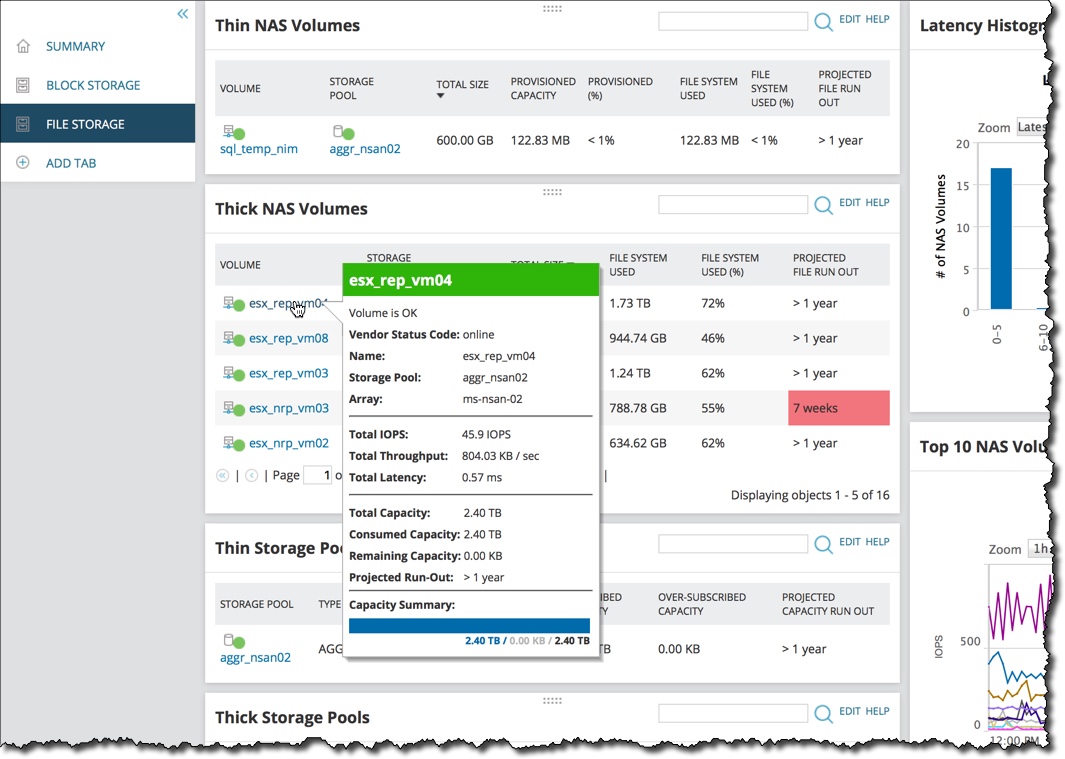Click the Summary home icon
Image resolution: width=1065 pixels, height=759 pixels.
23,46
